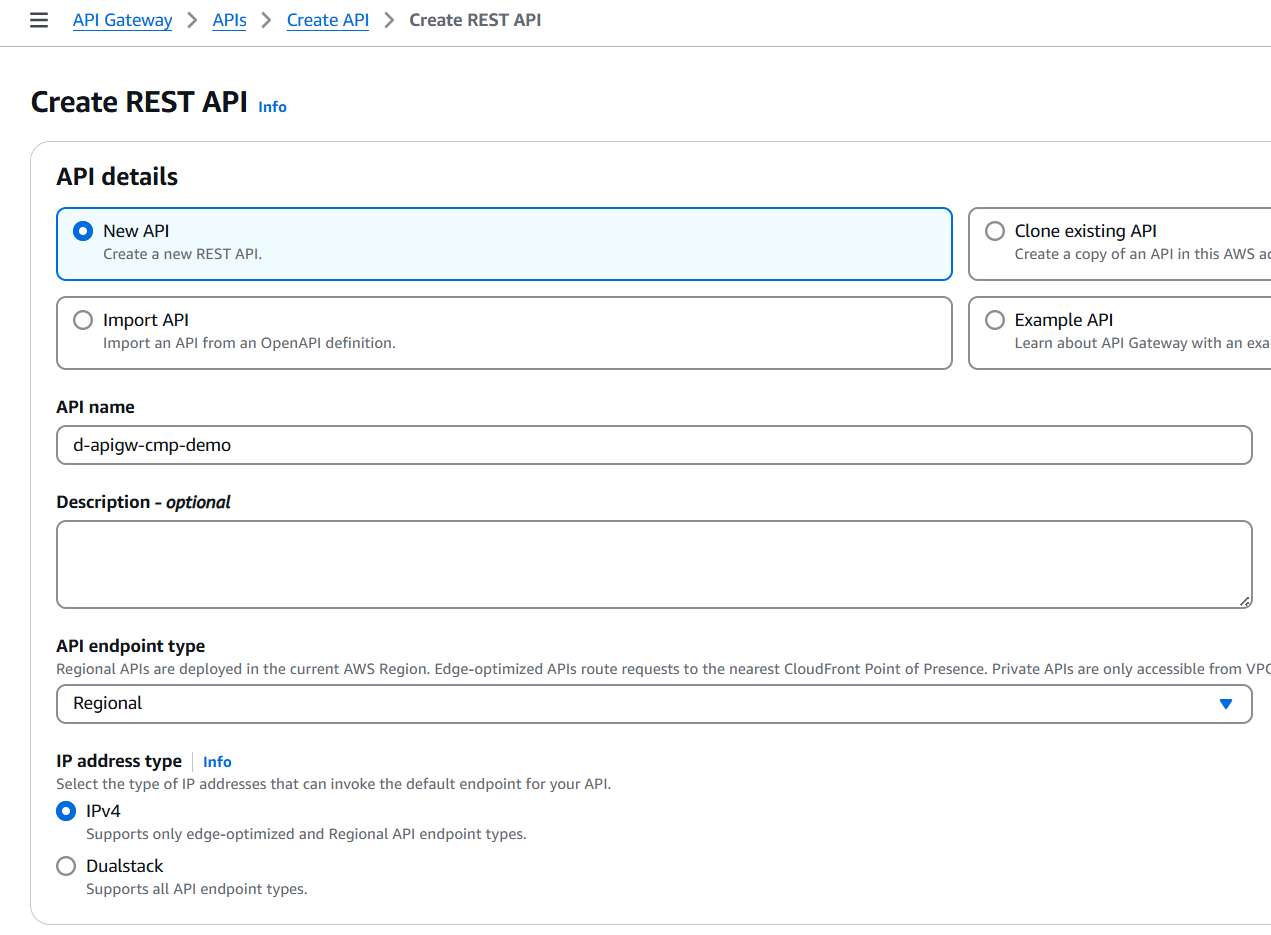1271x935 pixels.
Task: Select the Import API radio button
Action: coord(84,320)
